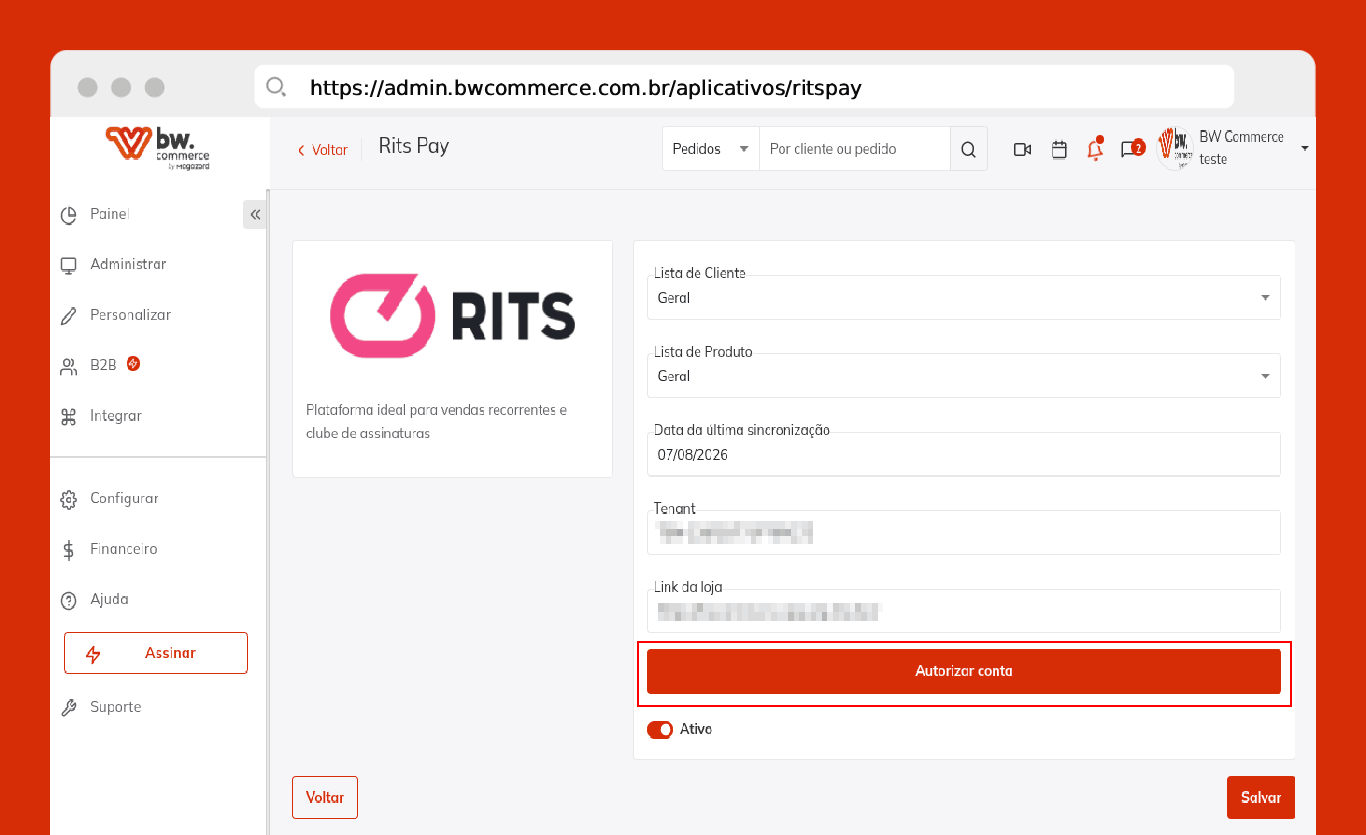This screenshot has height=835, width=1366.
Task: Click the browser URL address bar
Action: 744,87
